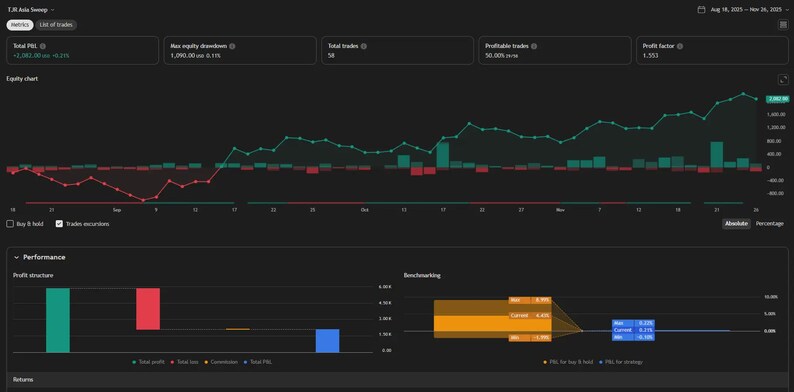
Task: Click the buy & hold Current 4.43% label
Action: point(530,316)
